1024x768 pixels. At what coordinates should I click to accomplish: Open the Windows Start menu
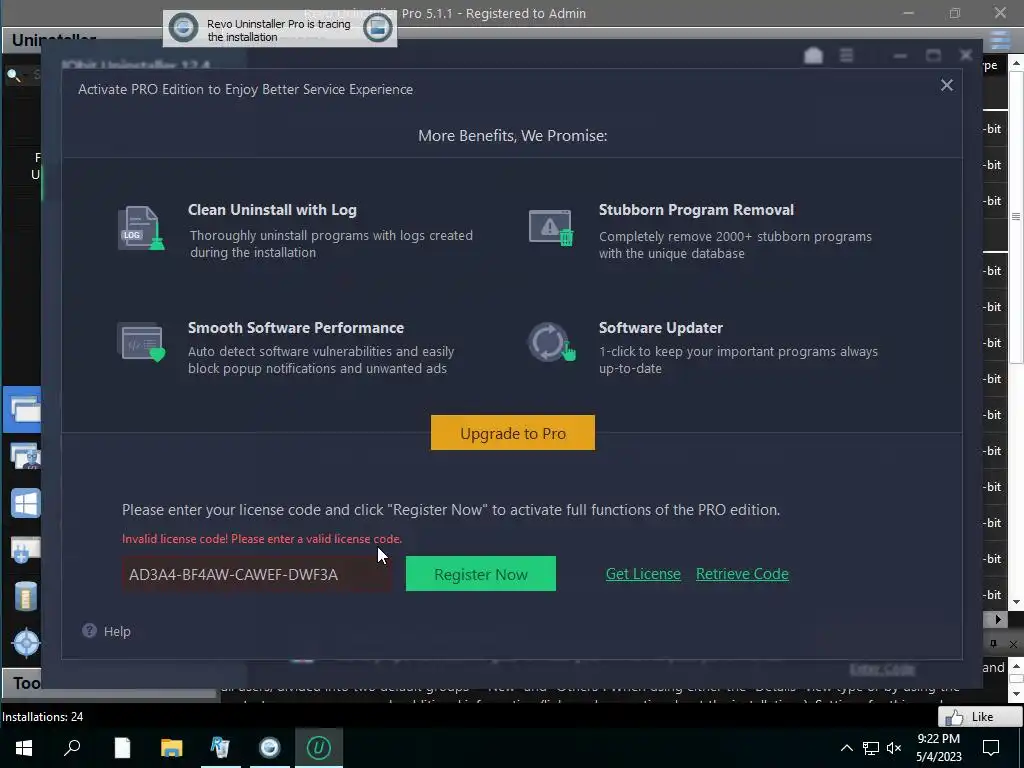(x=24, y=747)
